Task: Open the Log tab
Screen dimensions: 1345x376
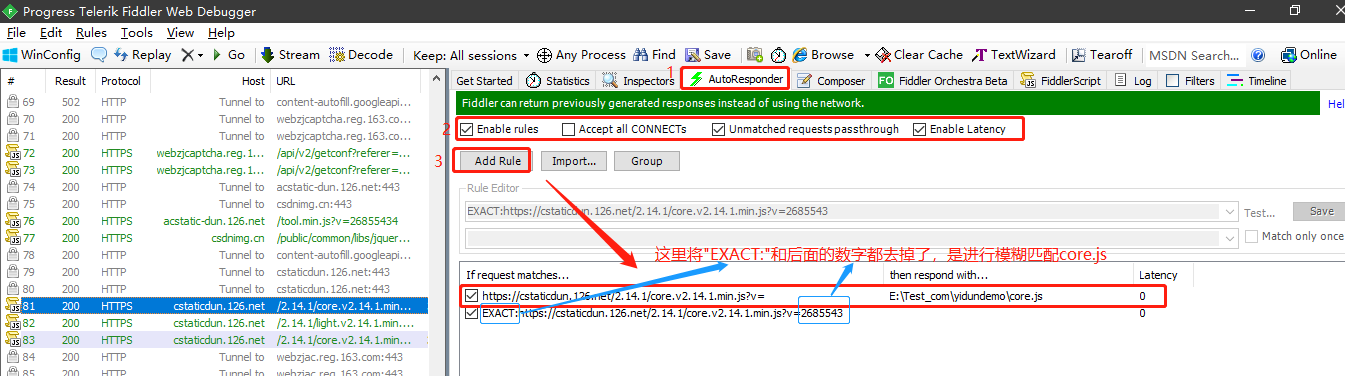Action: 1133,80
